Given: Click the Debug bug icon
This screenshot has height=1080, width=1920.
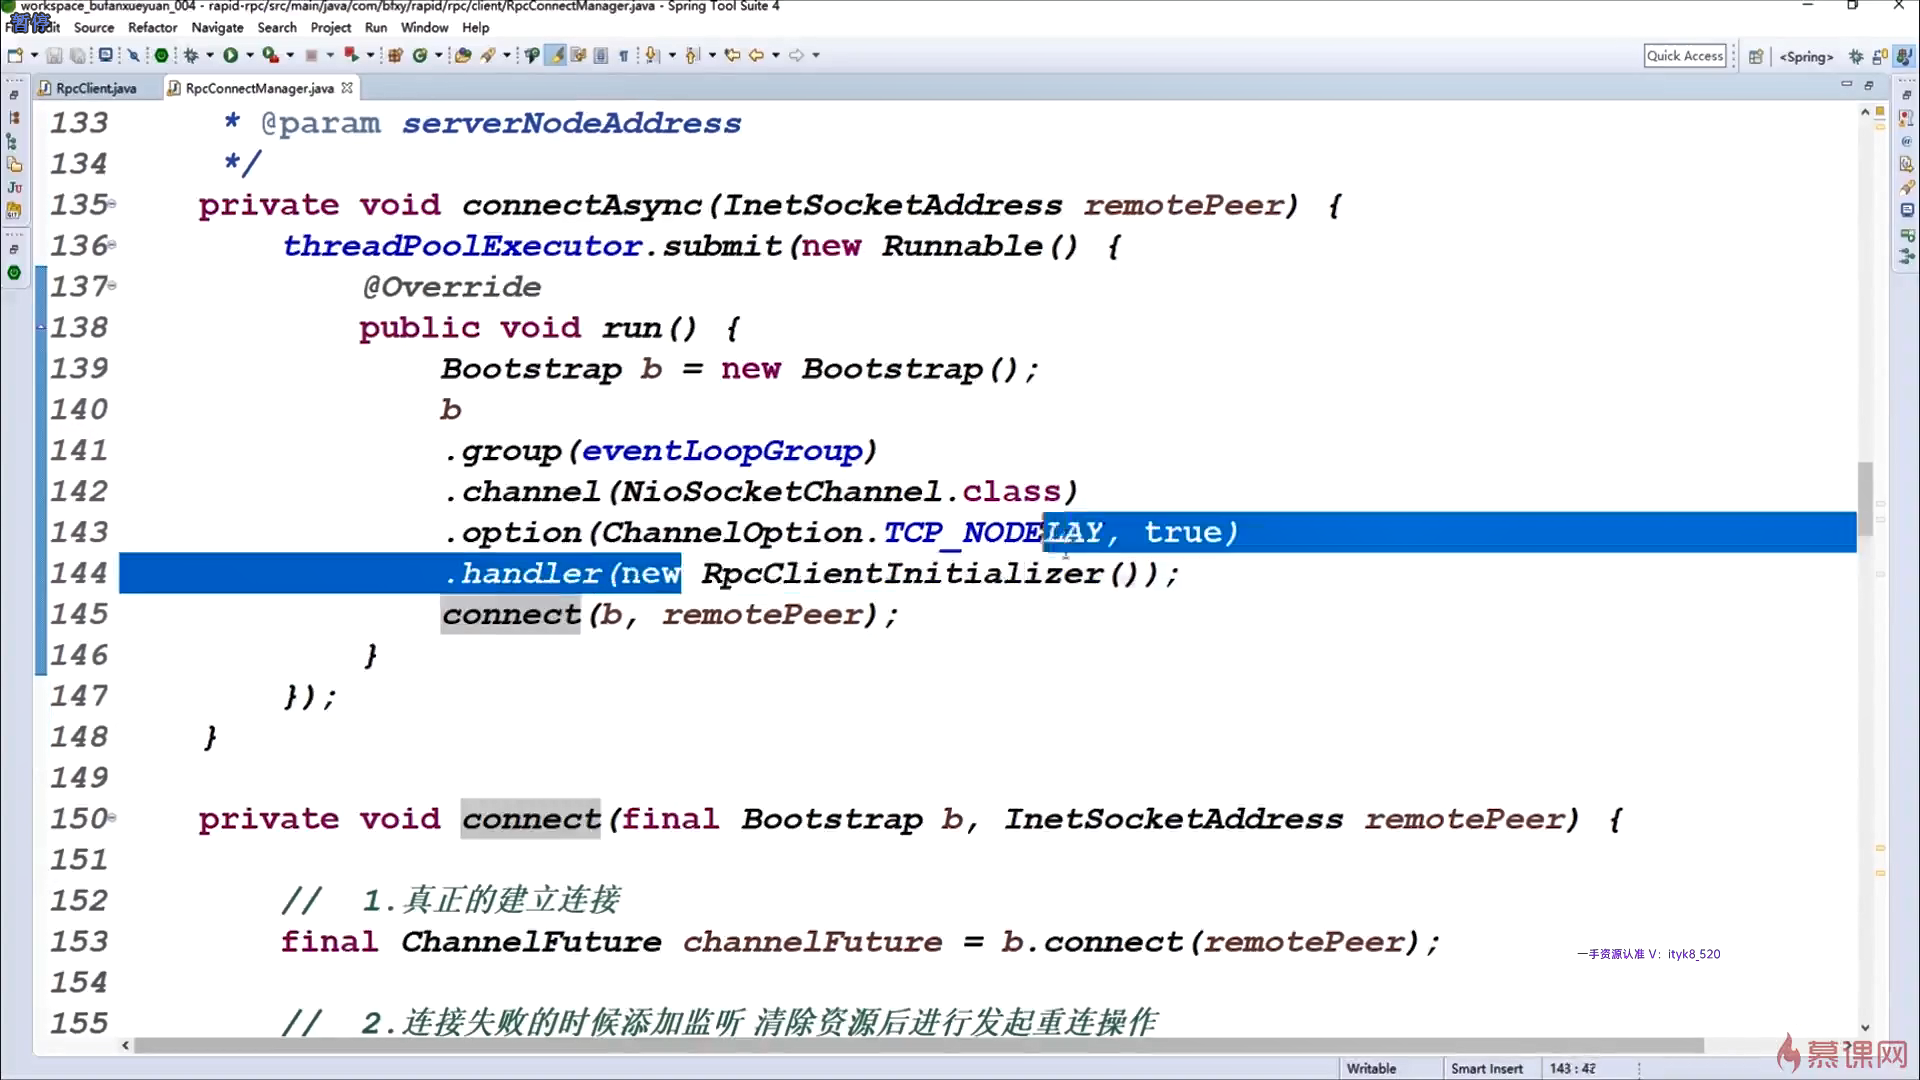Looking at the screenshot, I should click(x=190, y=55).
